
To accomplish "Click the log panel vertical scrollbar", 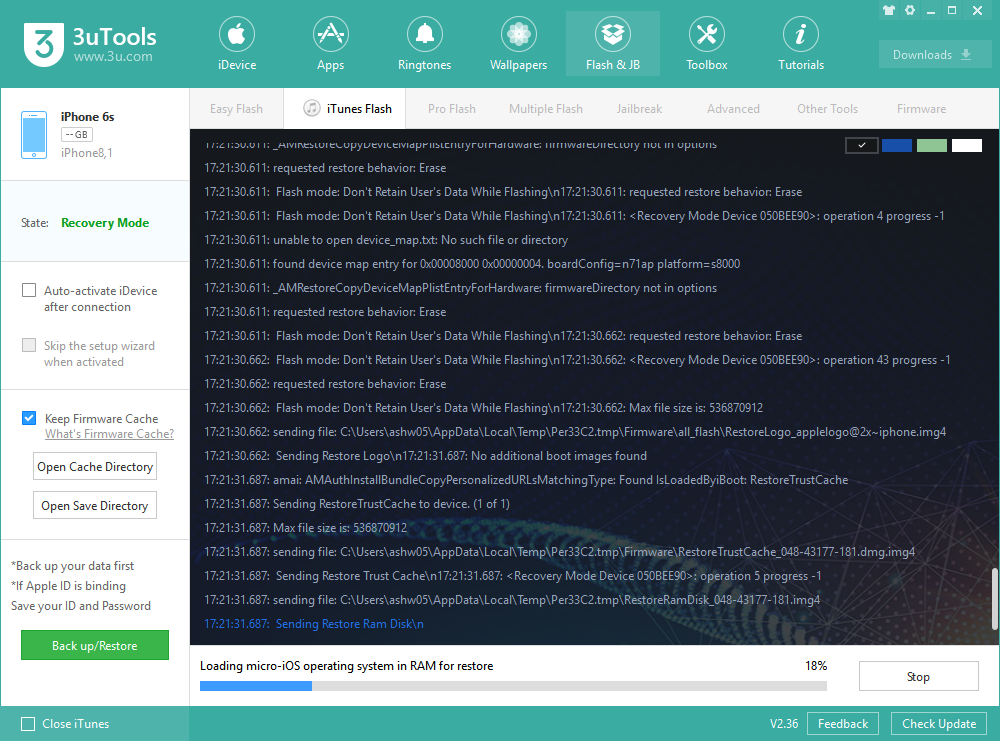I will coord(994,598).
